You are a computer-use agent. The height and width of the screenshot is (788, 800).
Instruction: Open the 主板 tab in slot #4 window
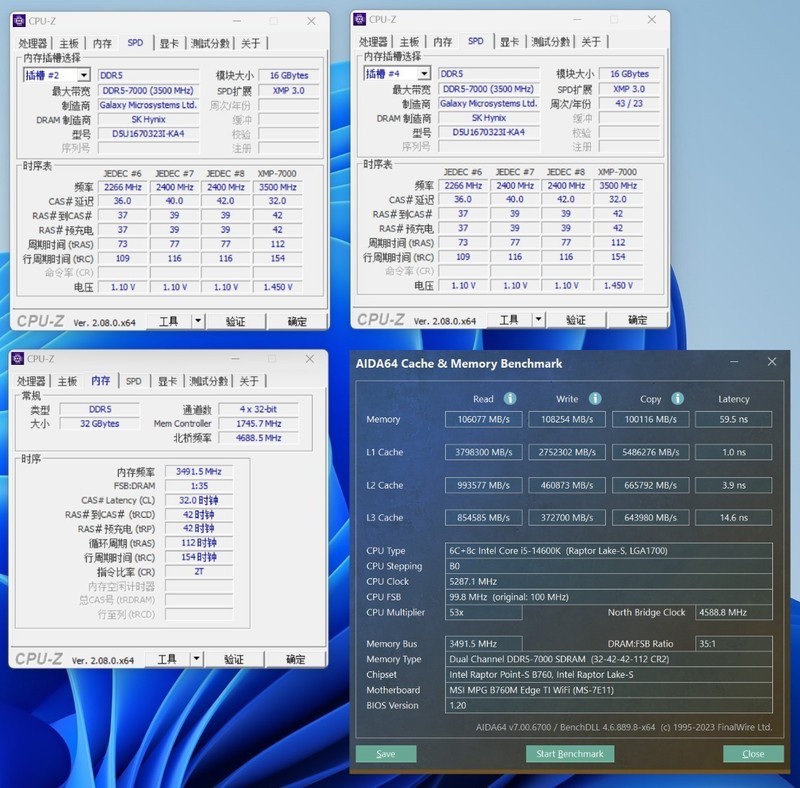[409, 42]
